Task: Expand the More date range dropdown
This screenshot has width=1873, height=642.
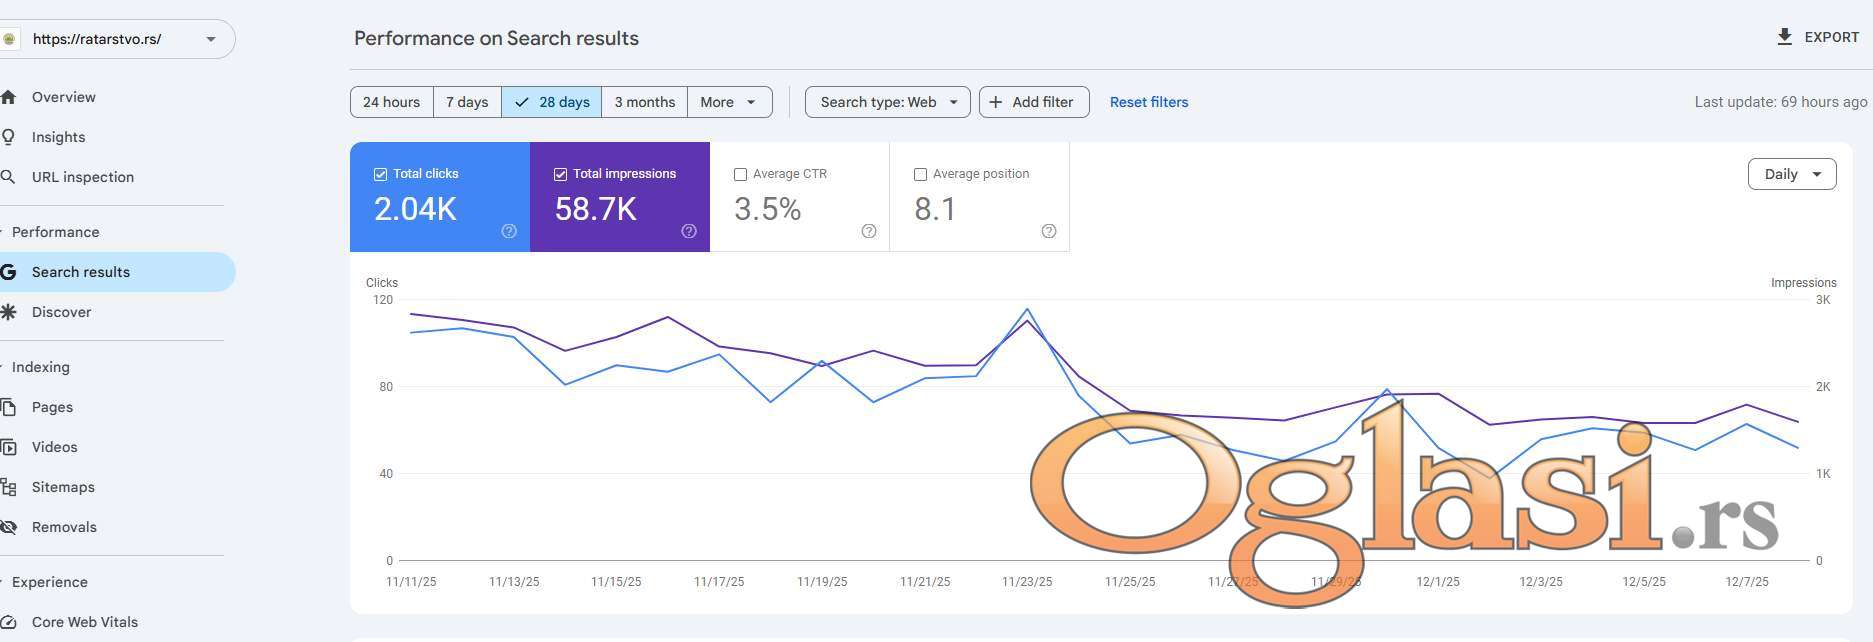Action: tap(729, 102)
